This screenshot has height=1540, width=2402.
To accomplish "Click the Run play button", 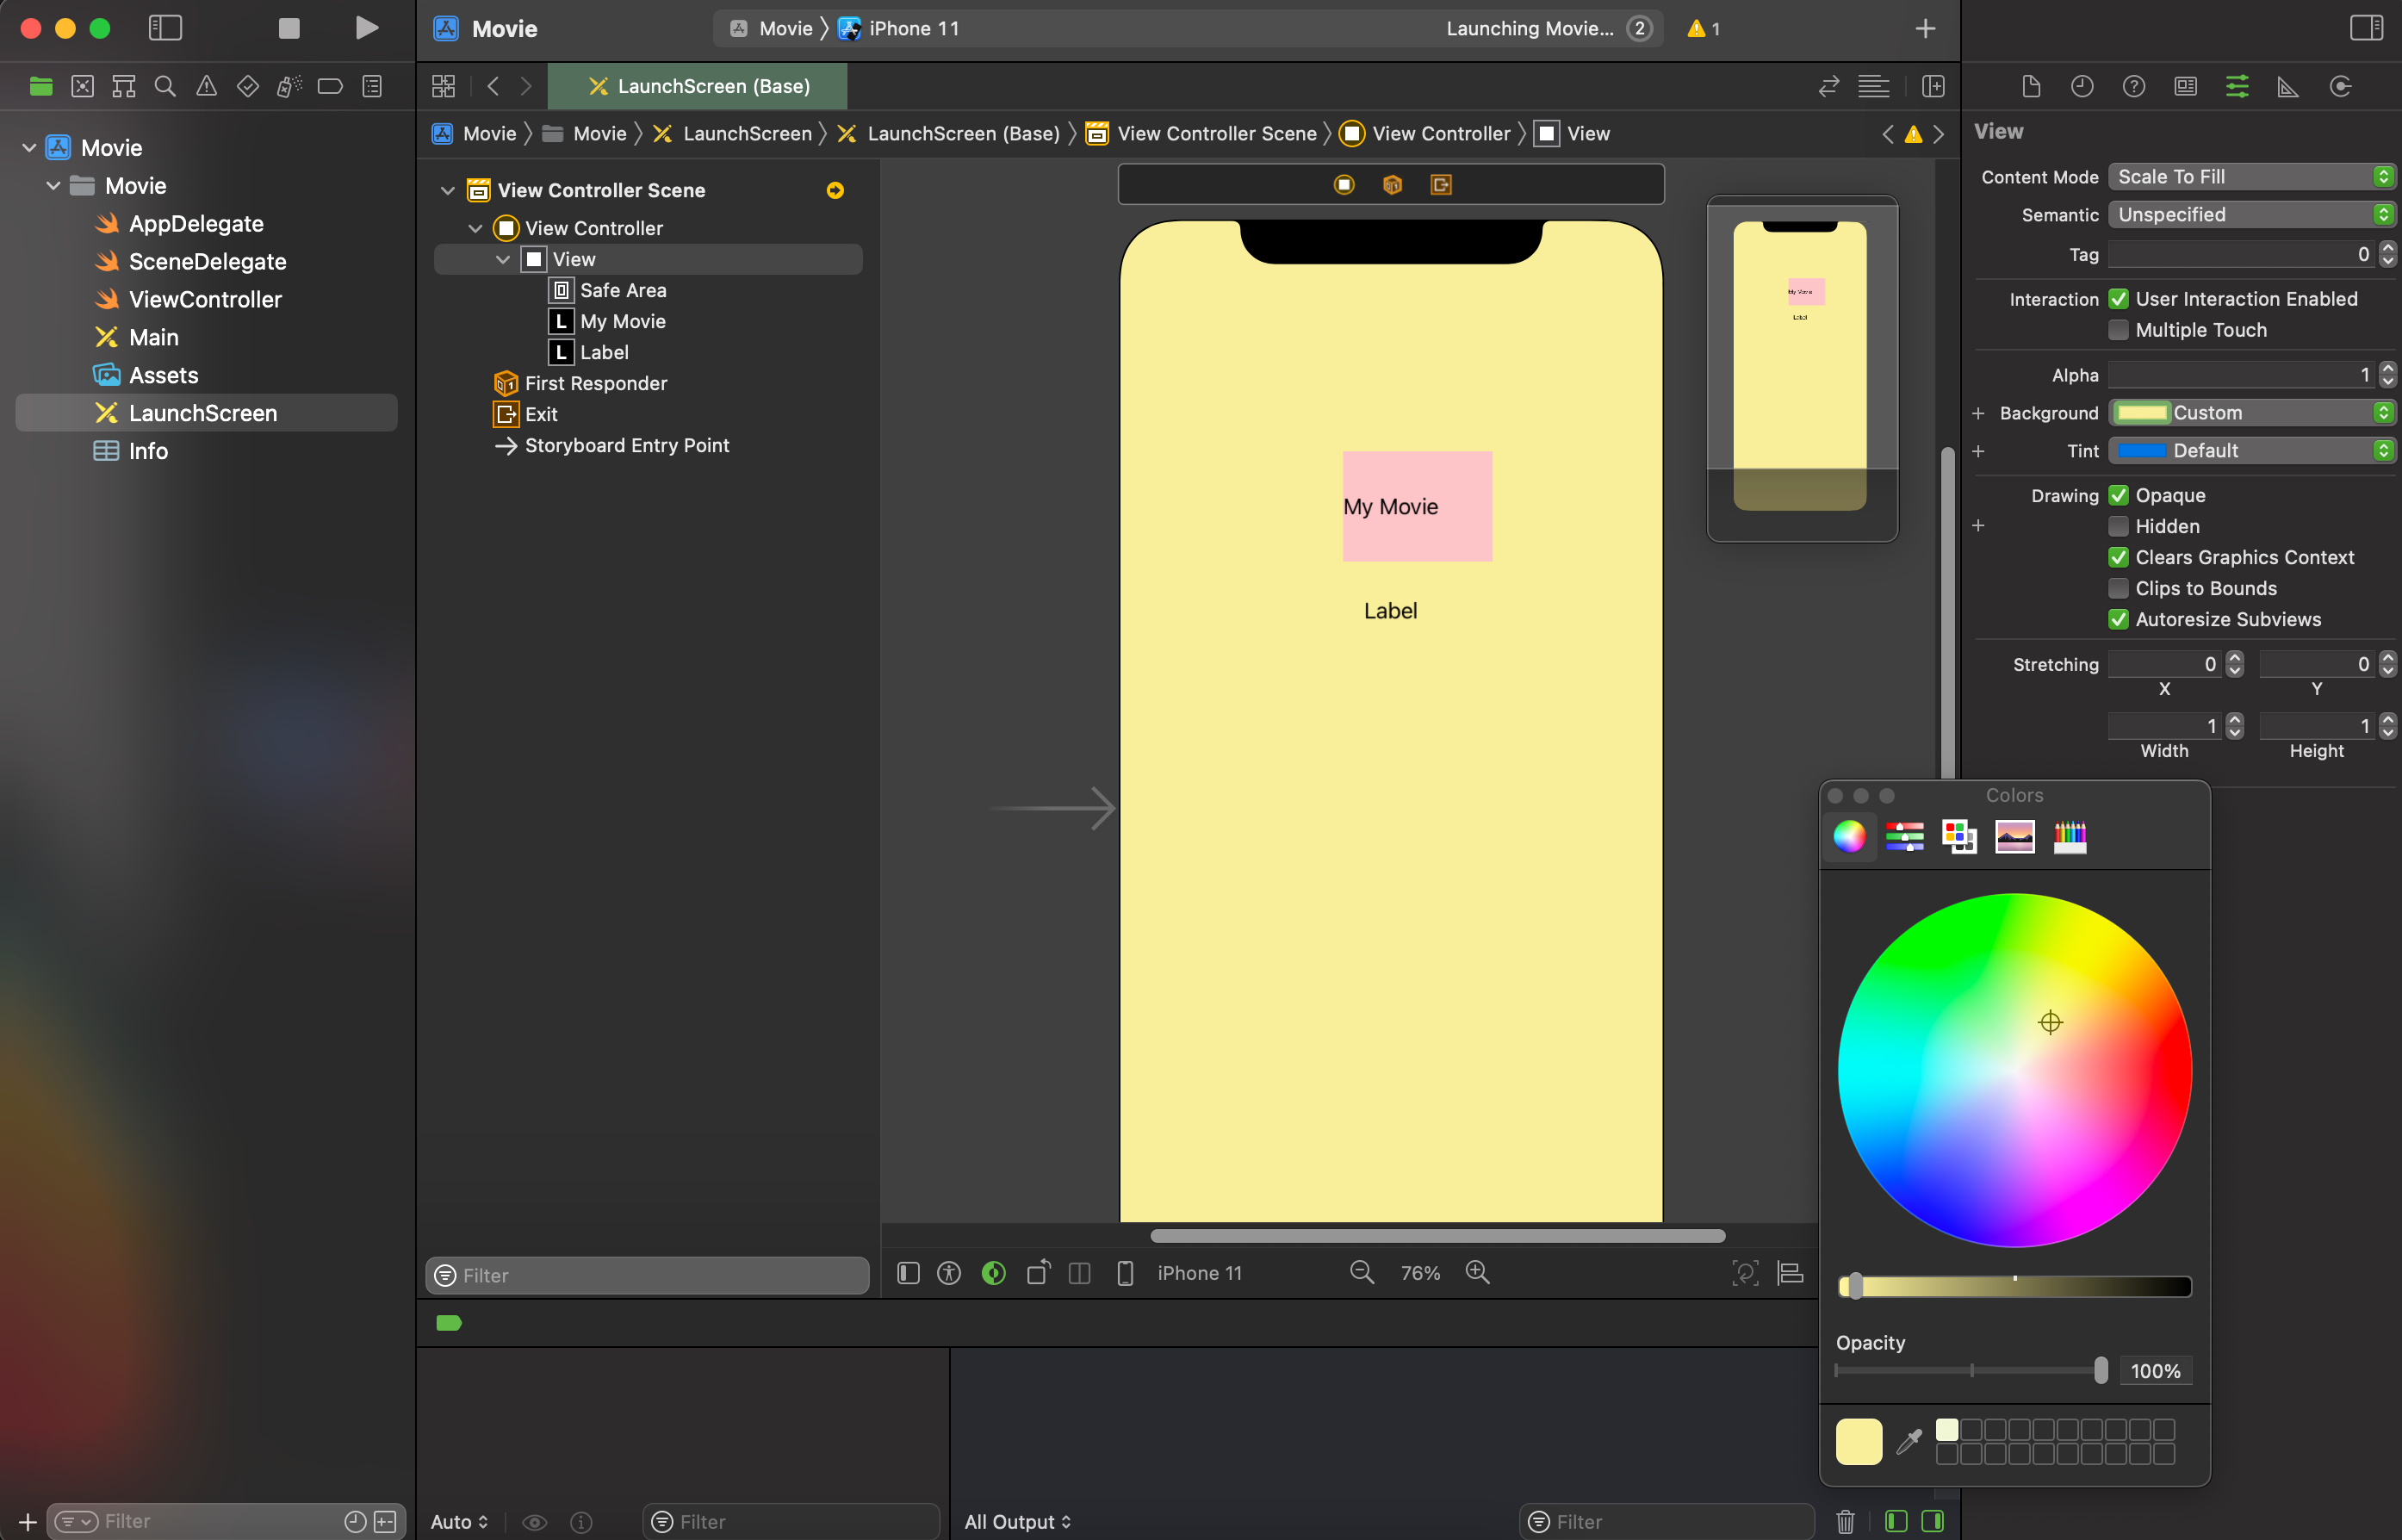I will 367,28.
